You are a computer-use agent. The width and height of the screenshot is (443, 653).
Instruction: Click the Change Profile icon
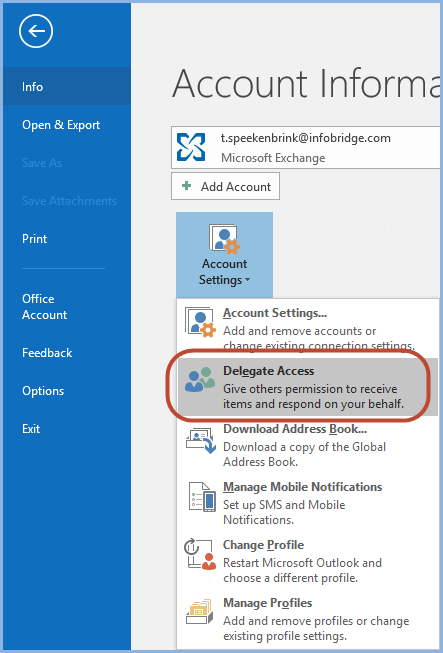click(x=200, y=555)
